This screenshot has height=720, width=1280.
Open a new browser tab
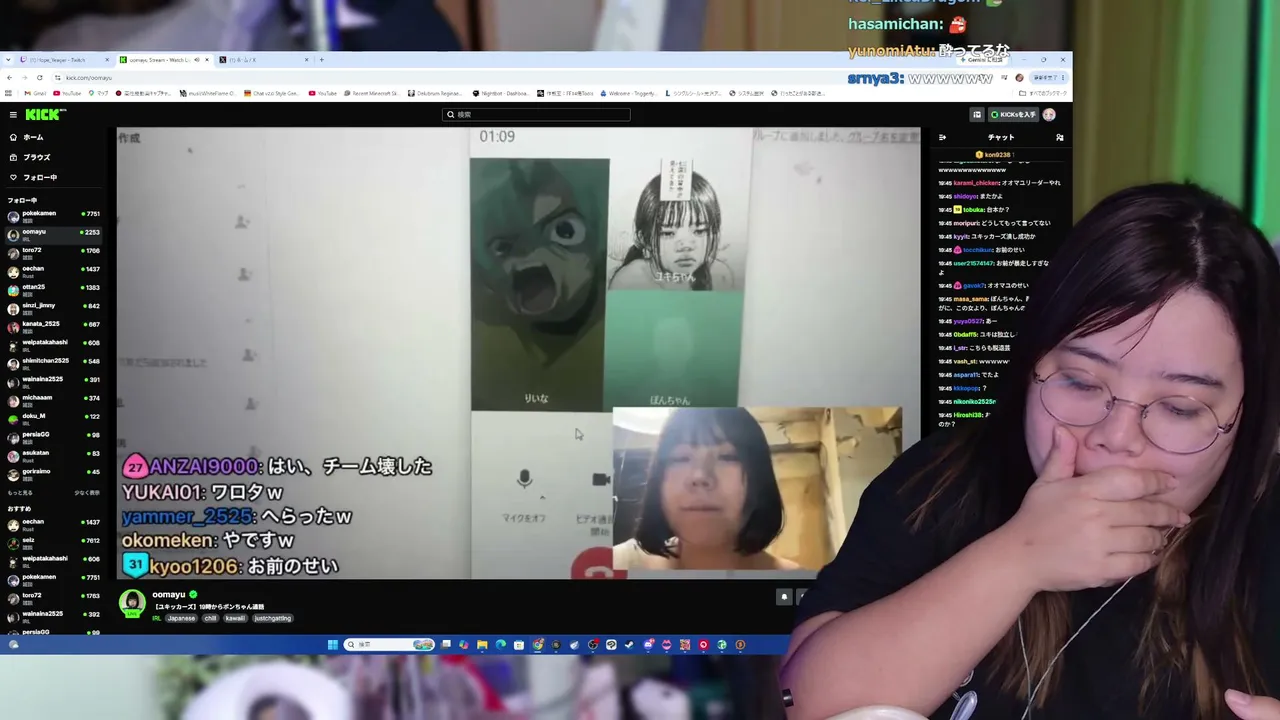click(x=322, y=60)
